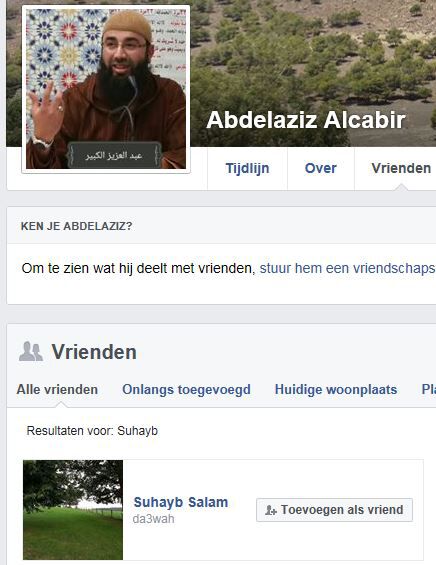Open the Over tab
Viewport: 436px width, 565px height.
pos(320,168)
